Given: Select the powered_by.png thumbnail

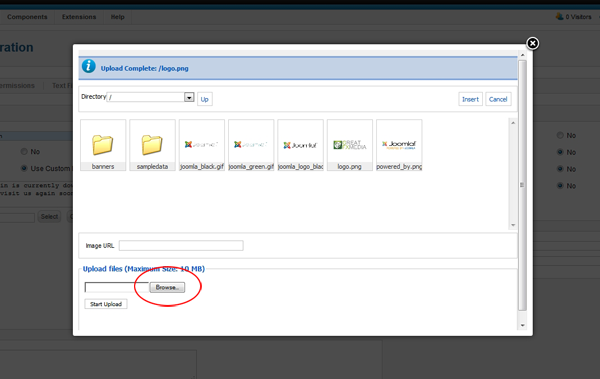Looking at the screenshot, I should pyautogui.click(x=399, y=145).
